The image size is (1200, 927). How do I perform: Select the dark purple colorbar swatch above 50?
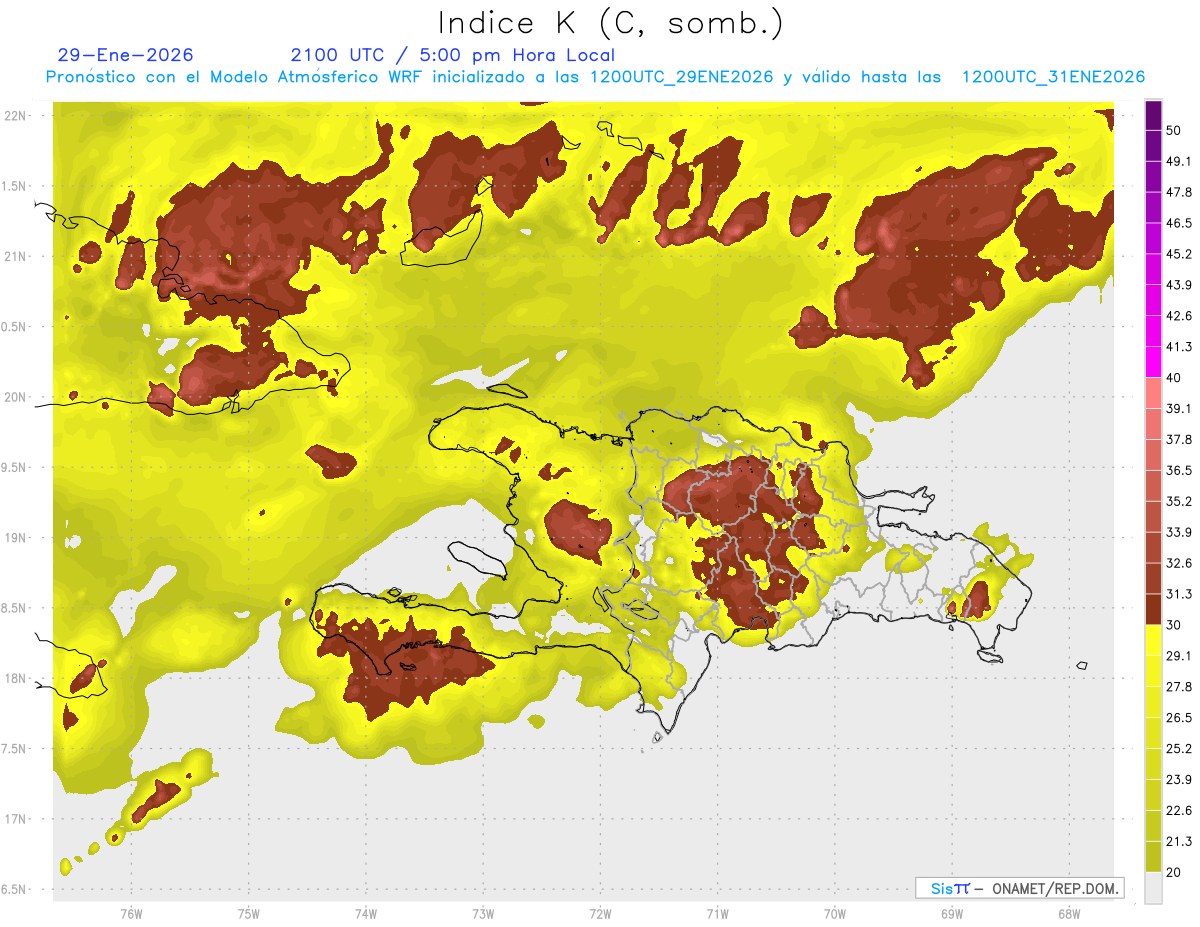pos(1153,115)
